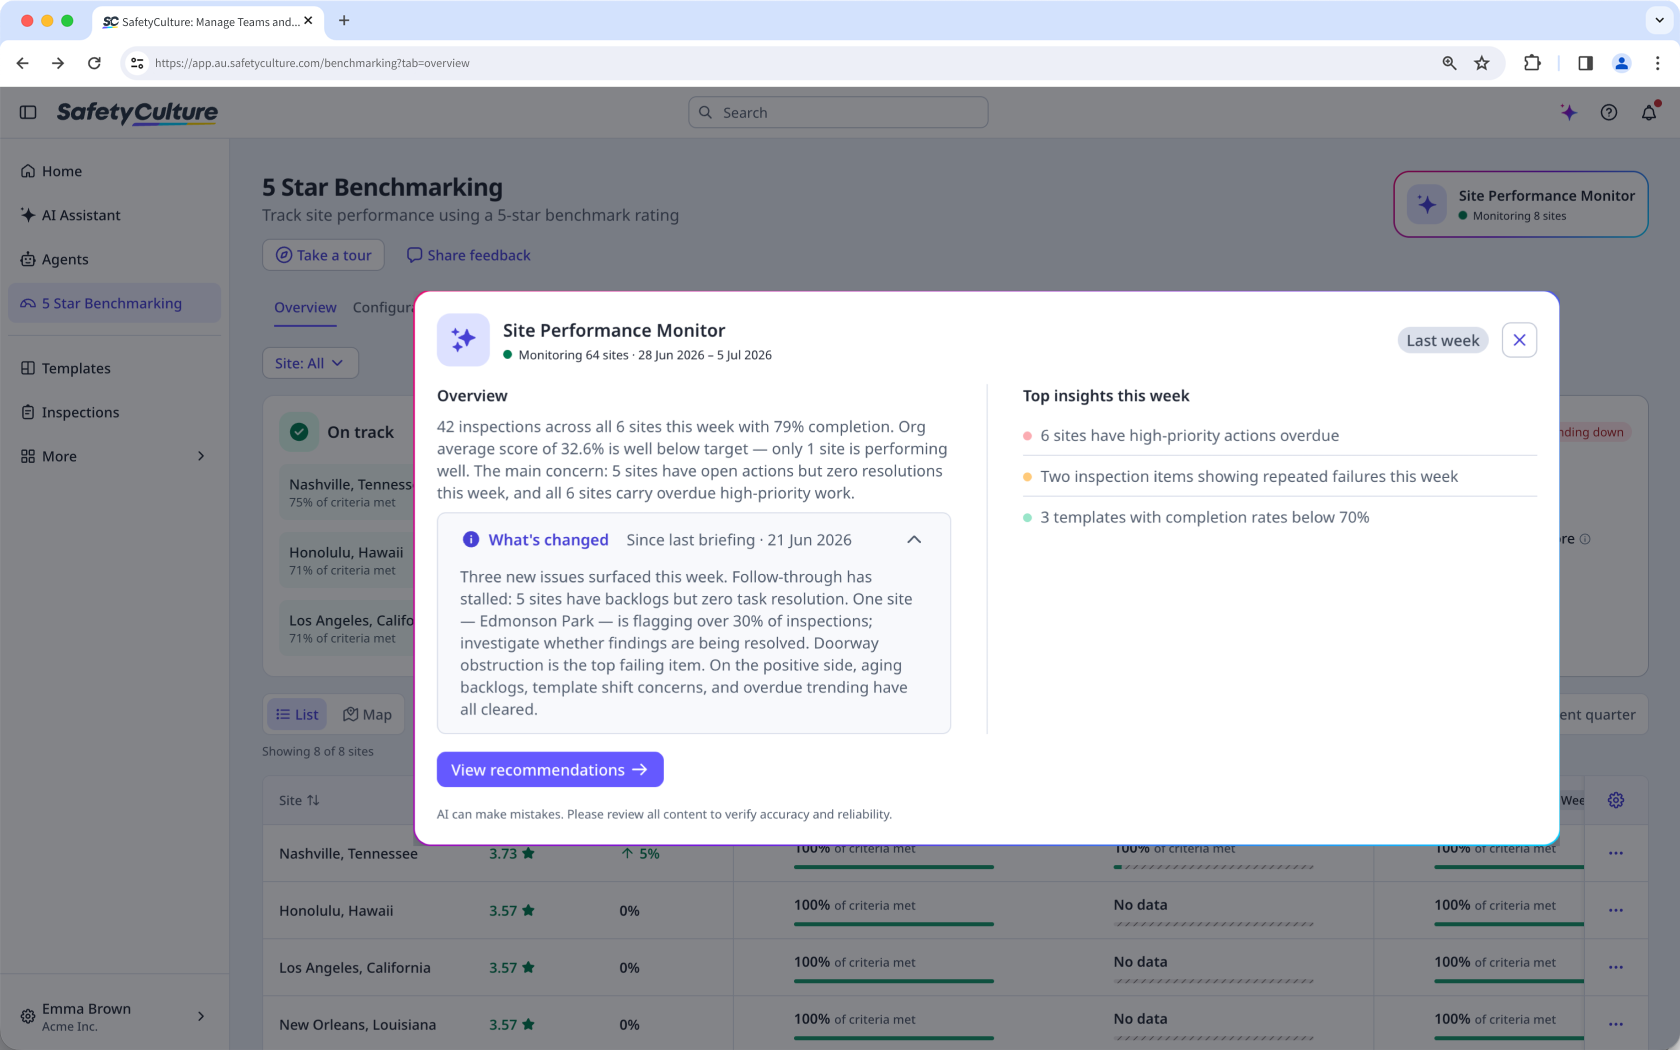Open Emma Brown account menu
Screen dimensions: 1680x1050
(114, 1016)
